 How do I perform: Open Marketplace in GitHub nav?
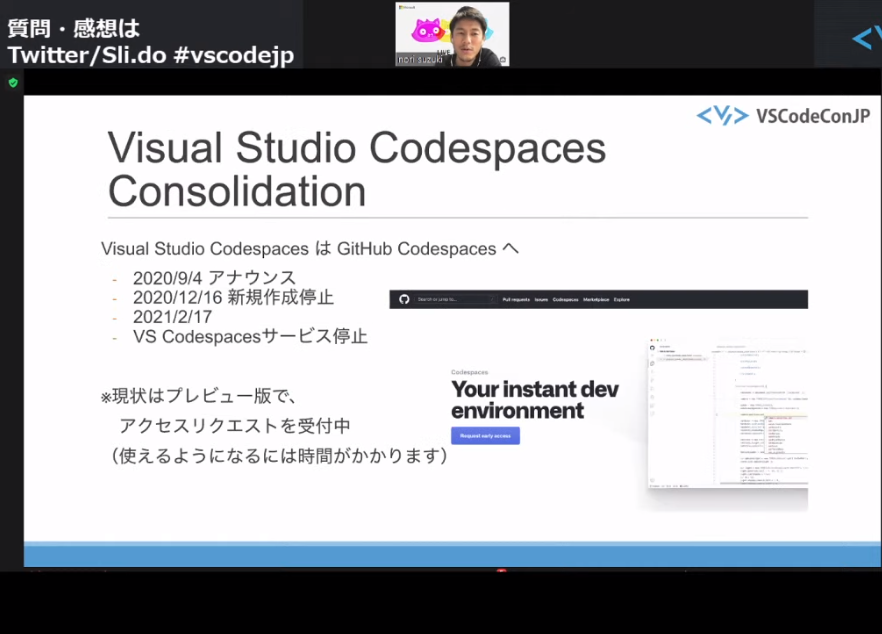(x=596, y=300)
